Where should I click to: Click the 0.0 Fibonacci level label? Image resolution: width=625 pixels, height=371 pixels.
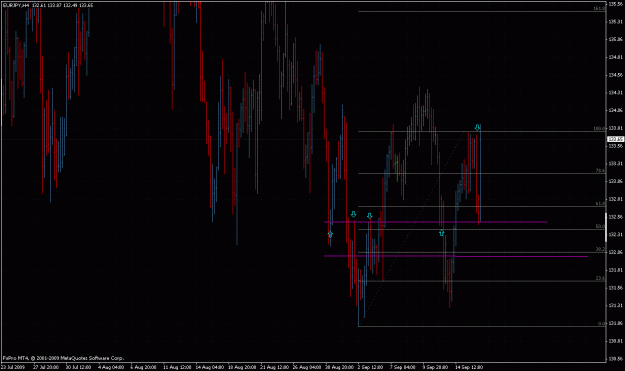click(x=601, y=324)
